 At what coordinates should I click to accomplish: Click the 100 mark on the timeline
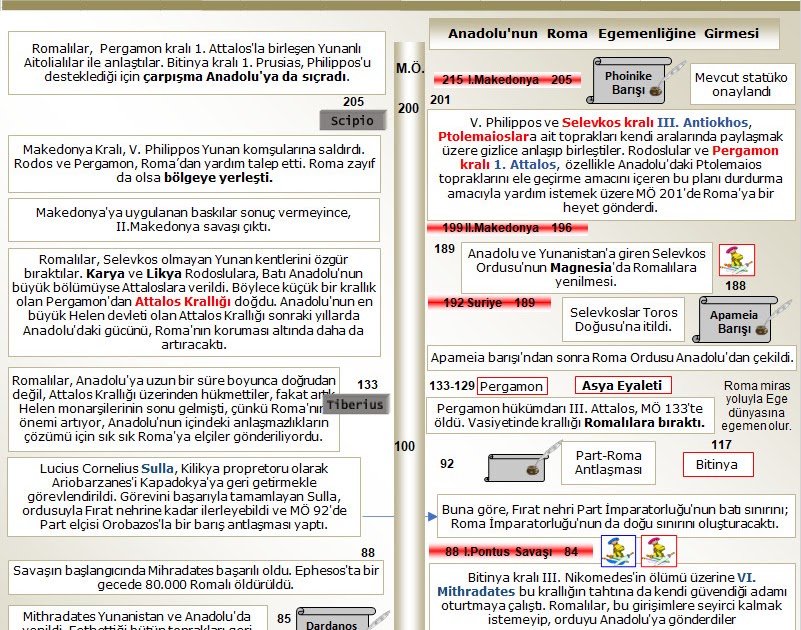click(x=405, y=446)
